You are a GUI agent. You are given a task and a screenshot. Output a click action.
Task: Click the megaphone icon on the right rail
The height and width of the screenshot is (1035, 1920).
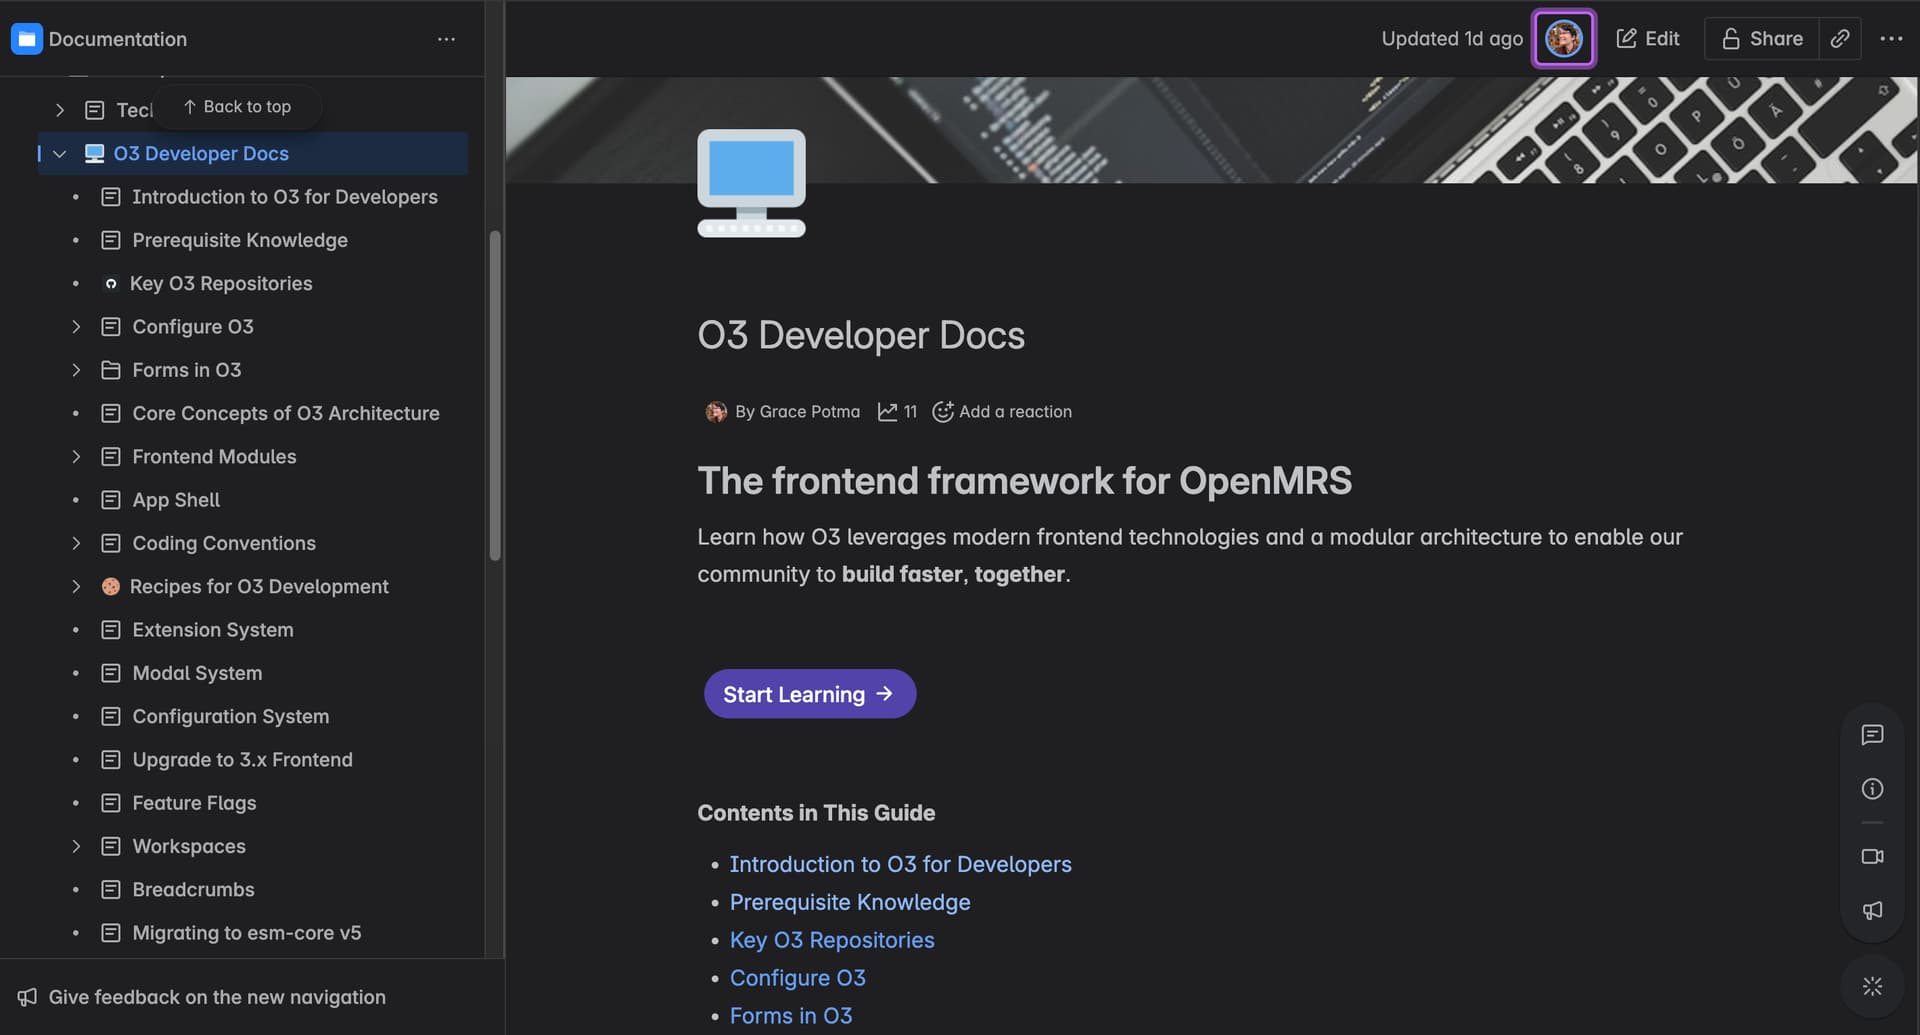pyautogui.click(x=1872, y=911)
